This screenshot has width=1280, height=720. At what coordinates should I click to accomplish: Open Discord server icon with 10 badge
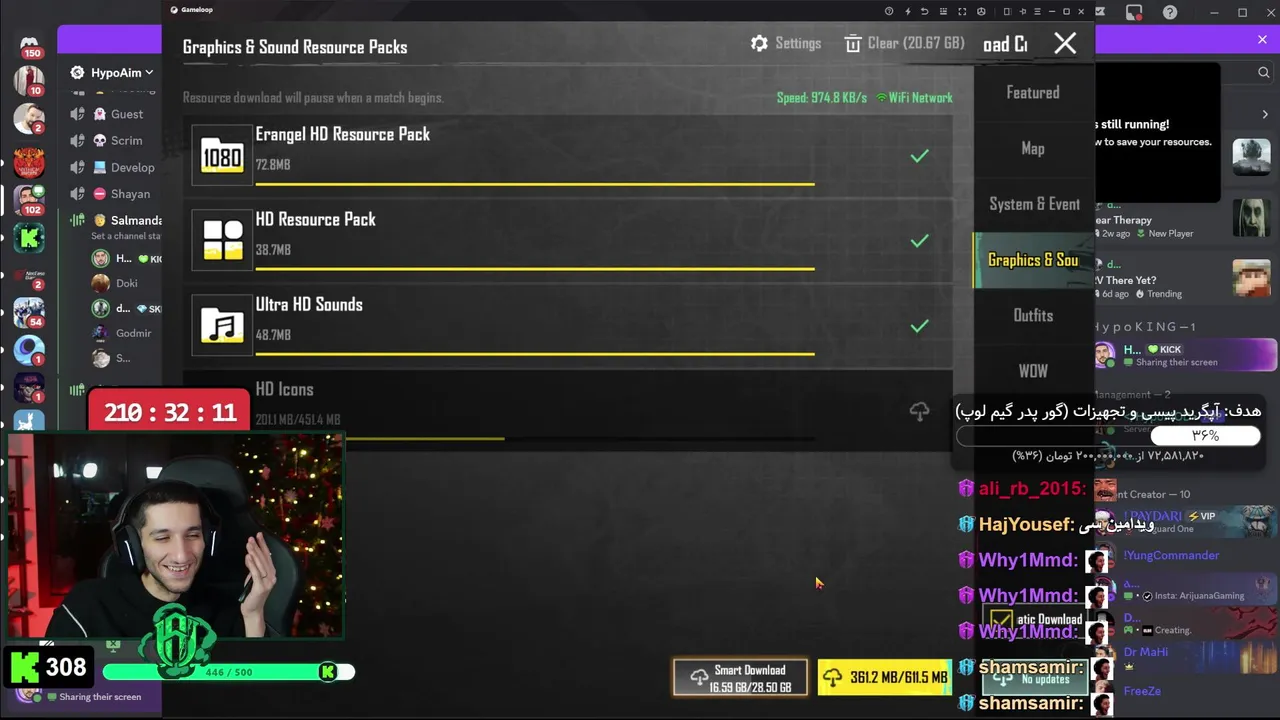point(29,80)
